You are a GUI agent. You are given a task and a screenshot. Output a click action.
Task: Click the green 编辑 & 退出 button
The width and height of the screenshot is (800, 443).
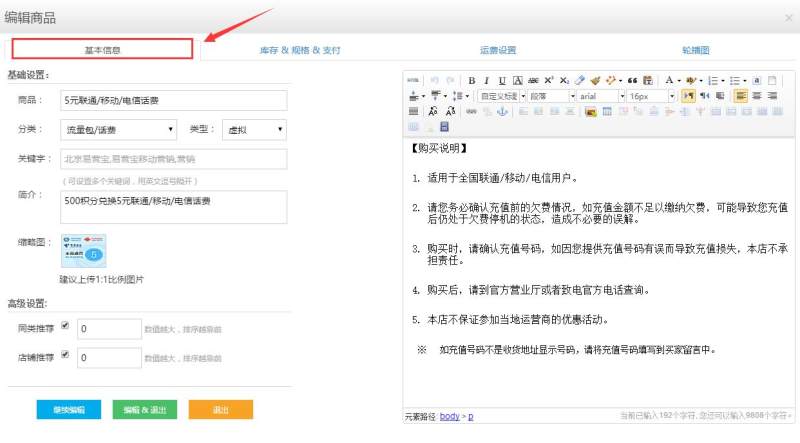(x=145, y=410)
